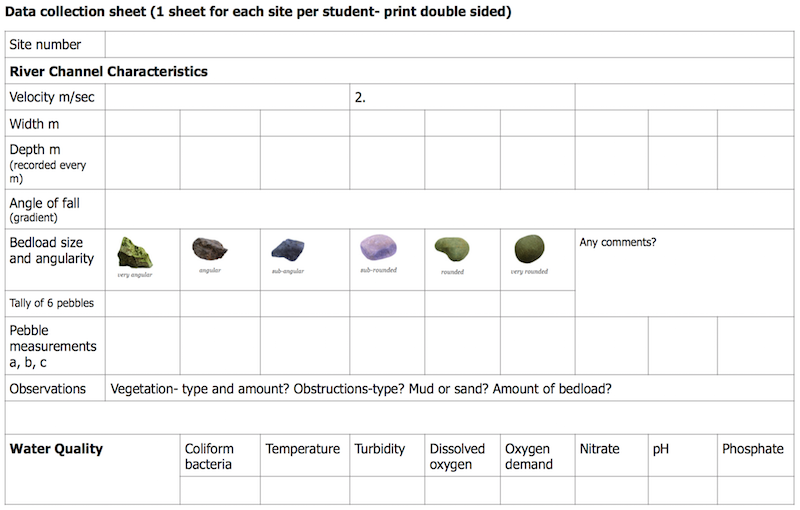Viewport: 800px width, 510px height.
Task: Click the Temperature column header
Action: pos(303,450)
